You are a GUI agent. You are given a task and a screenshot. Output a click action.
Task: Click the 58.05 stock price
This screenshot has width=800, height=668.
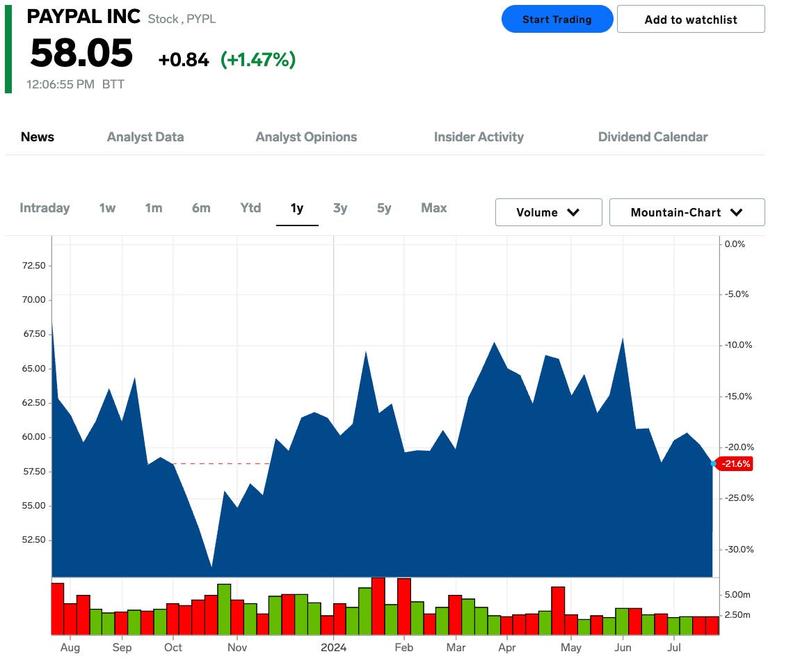82,53
